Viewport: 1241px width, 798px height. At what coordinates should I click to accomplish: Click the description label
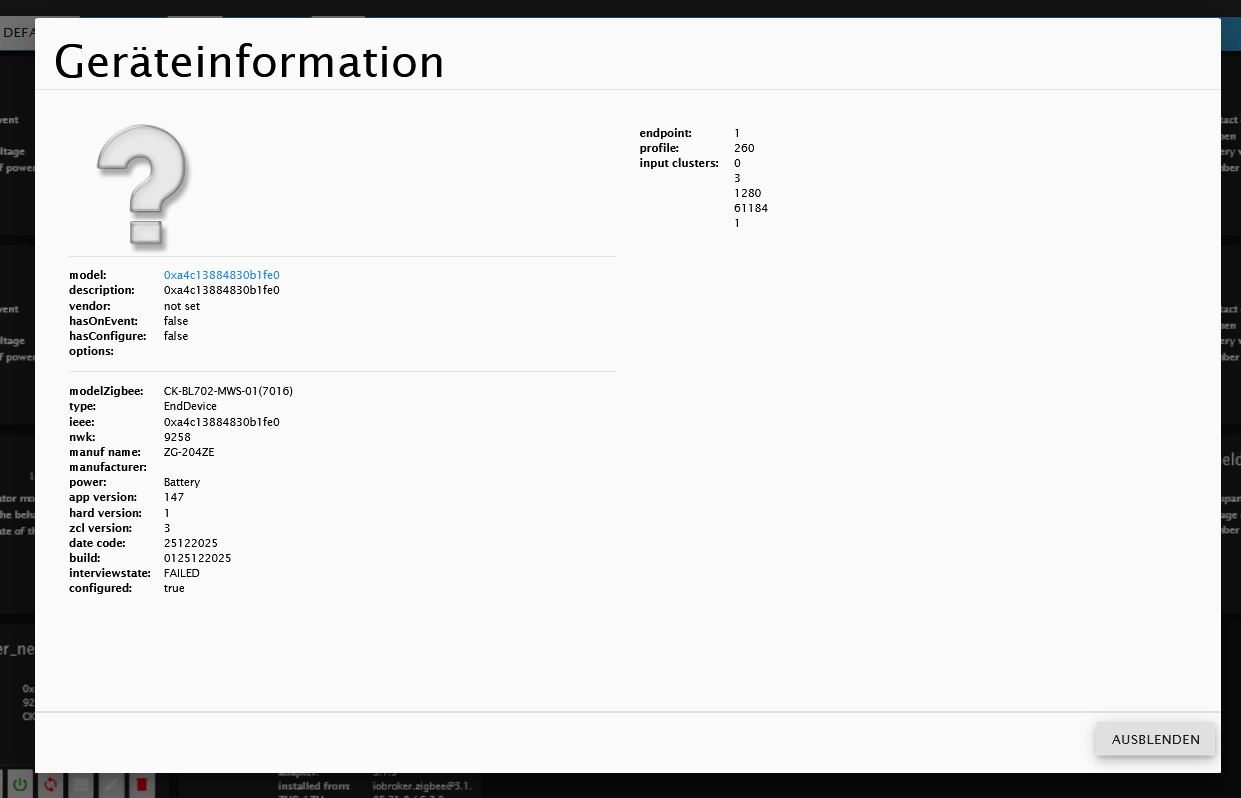103,290
